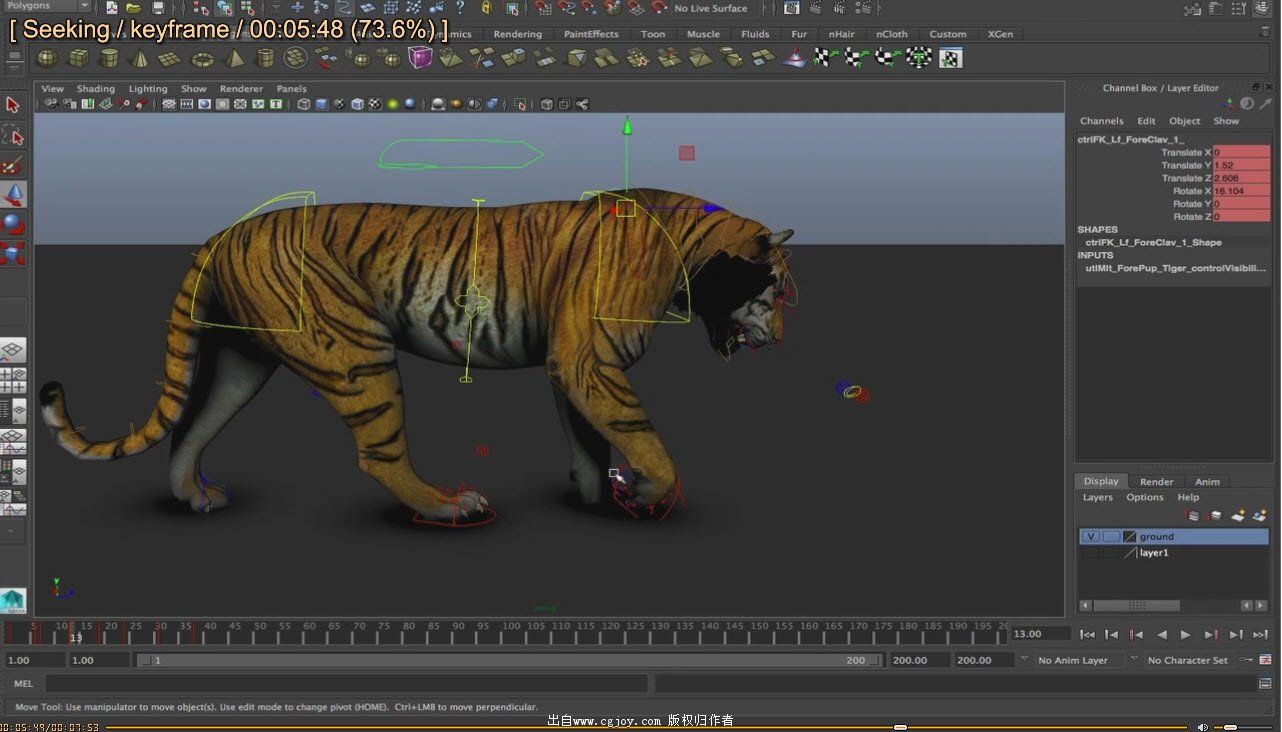Switch to the Render layer tab
Screen dimensions: 1282x732
[1156, 481]
